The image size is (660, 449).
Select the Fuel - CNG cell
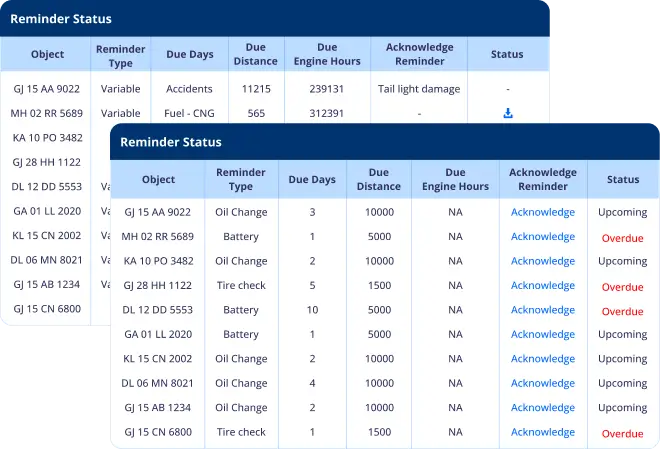pos(189,113)
